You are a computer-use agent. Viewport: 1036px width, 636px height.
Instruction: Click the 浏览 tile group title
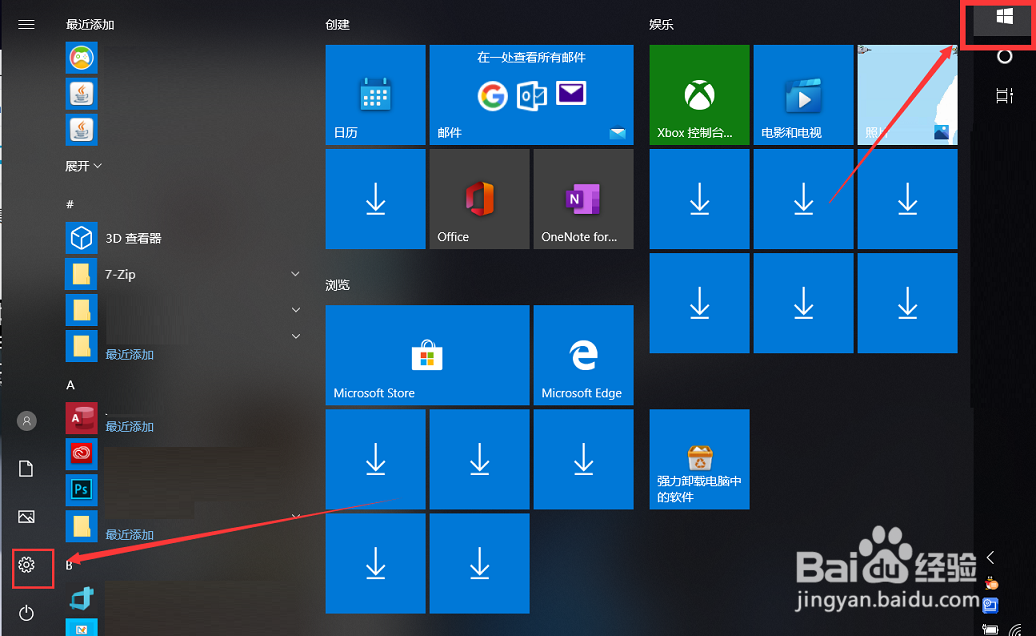pos(338,285)
